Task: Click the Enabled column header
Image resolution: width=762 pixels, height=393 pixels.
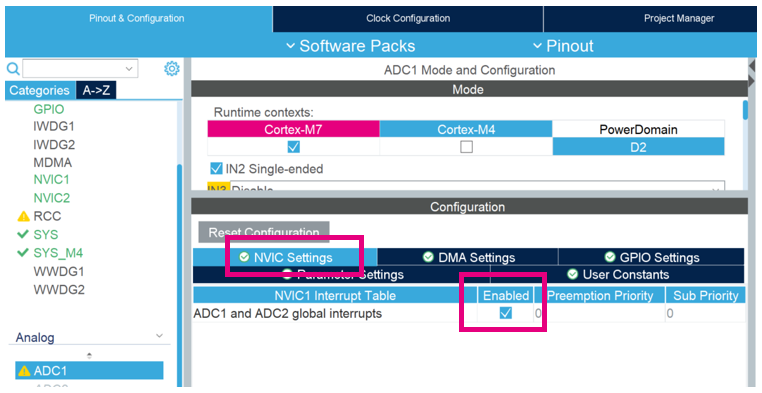Action: (x=506, y=295)
